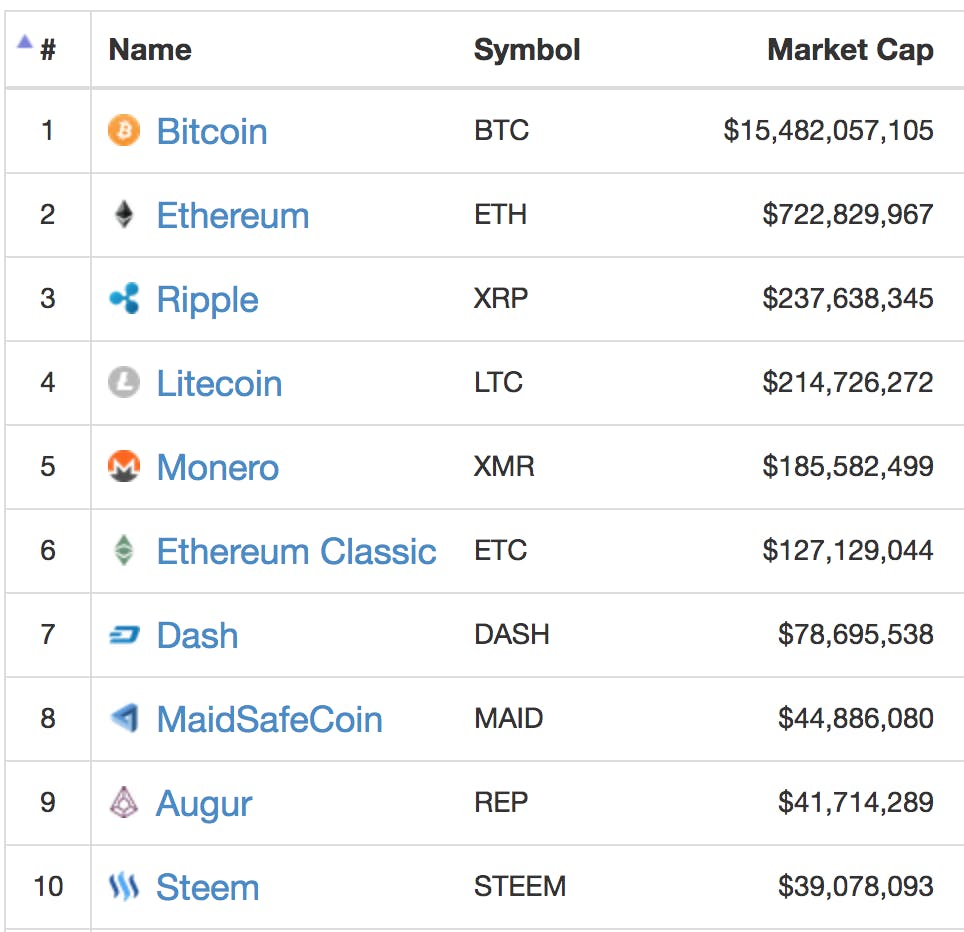Open the Ethereum link
This screenshot has width=964, height=932.
click(232, 215)
